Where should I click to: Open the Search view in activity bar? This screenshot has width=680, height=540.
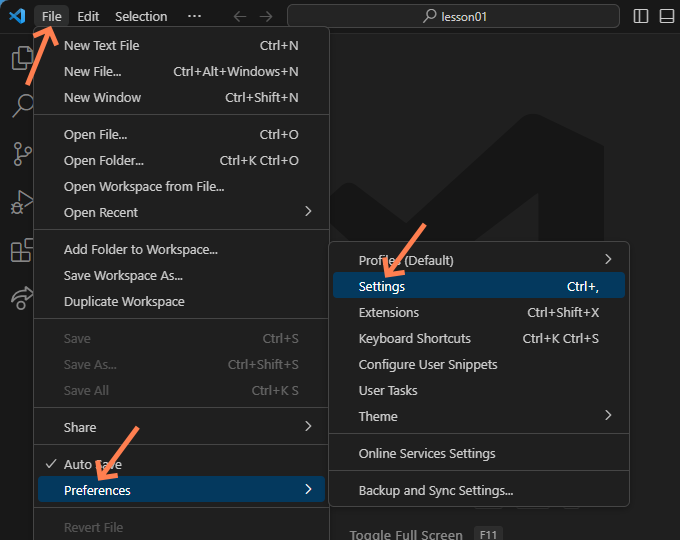coord(23,106)
